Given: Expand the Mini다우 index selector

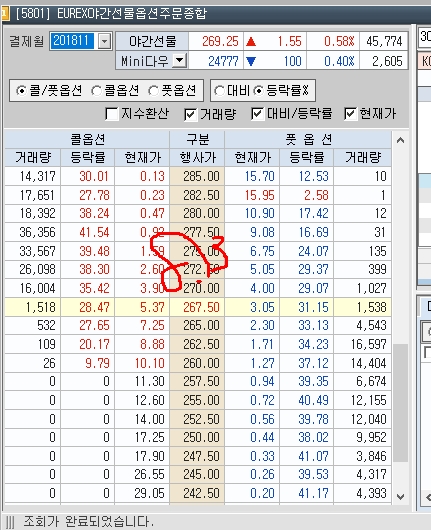Looking at the screenshot, I should pos(179,61).
